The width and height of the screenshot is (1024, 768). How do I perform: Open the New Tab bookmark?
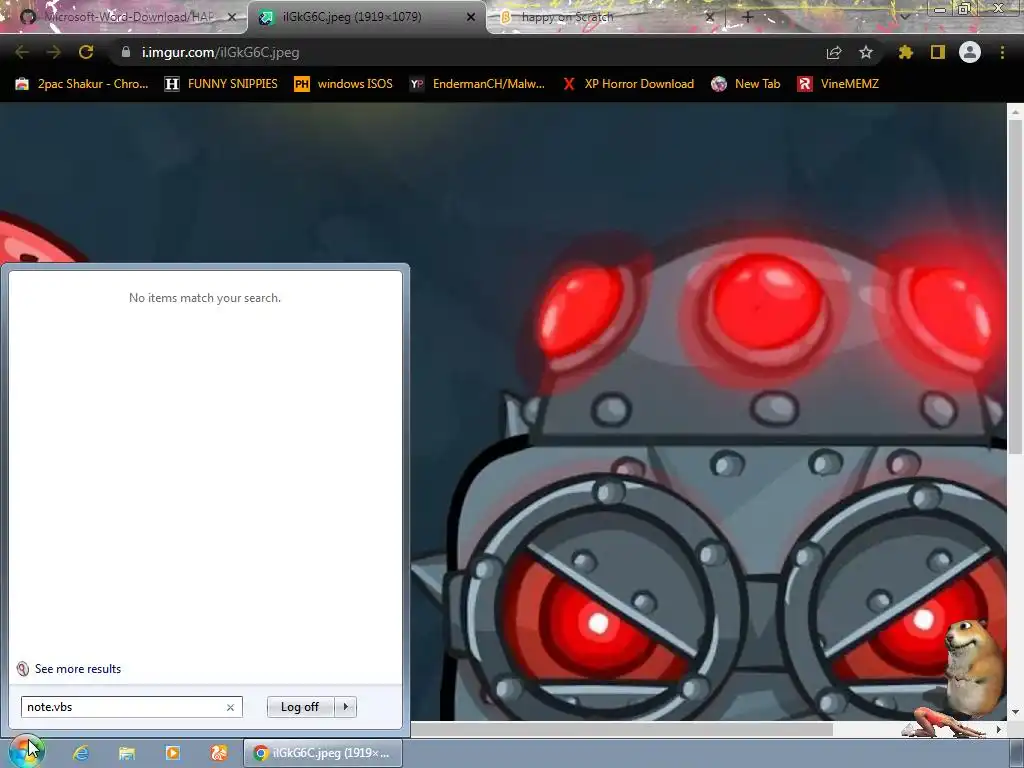click(x=746, y=84)
